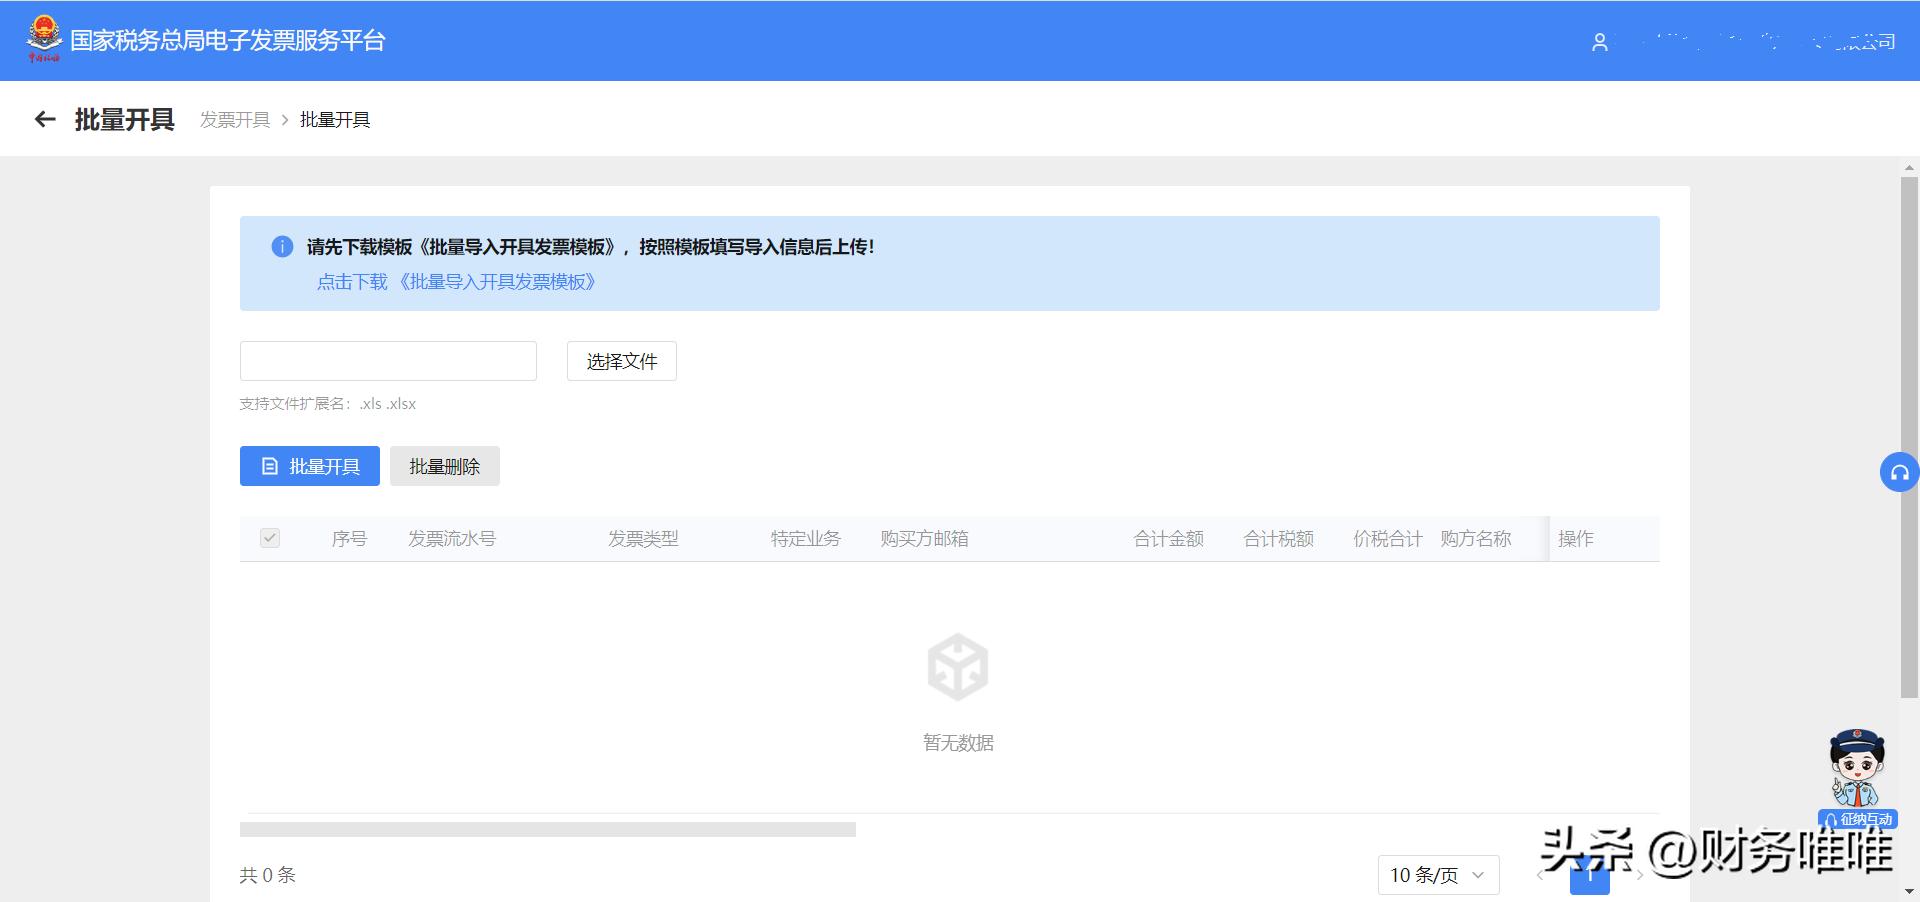The height and width of the screenshot is (902, 1920).
Task: Click the scroll-down arrow of the vertical scrollbar
Action: (x=1909, y=891)
